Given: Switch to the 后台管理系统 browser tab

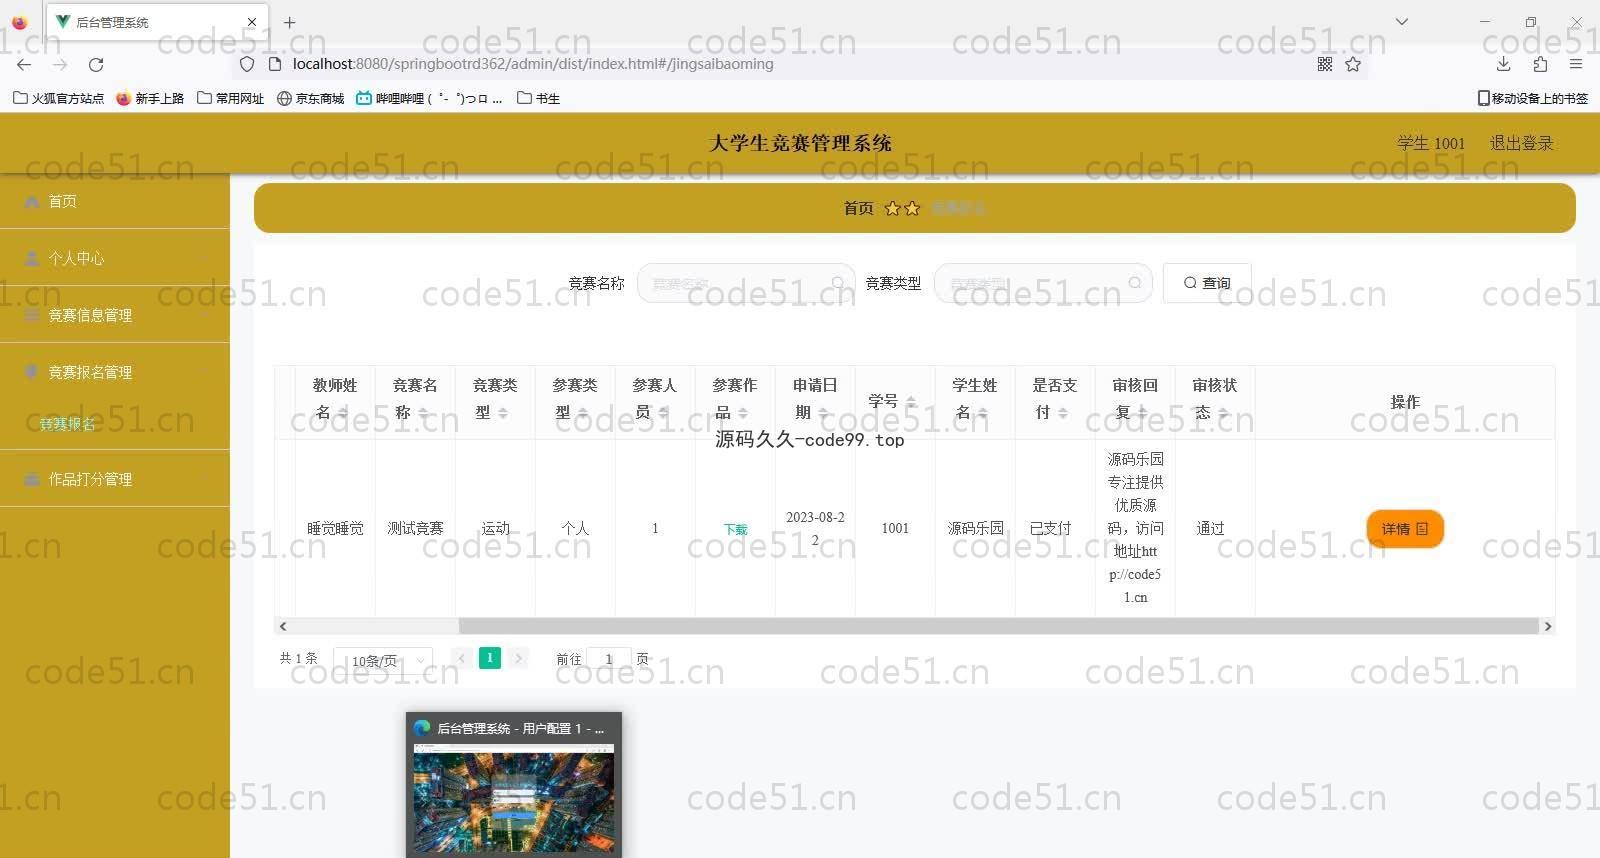Looking at the screenshot, I should click(x=150, y=22).
